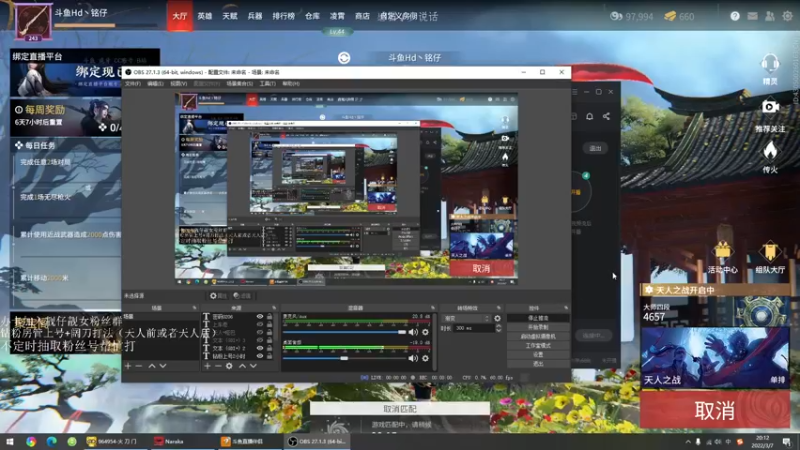This screenshot has height=450, width=800.
Task: Open the 场景集合(S) menu in OBS
Action: pos(240,83)
